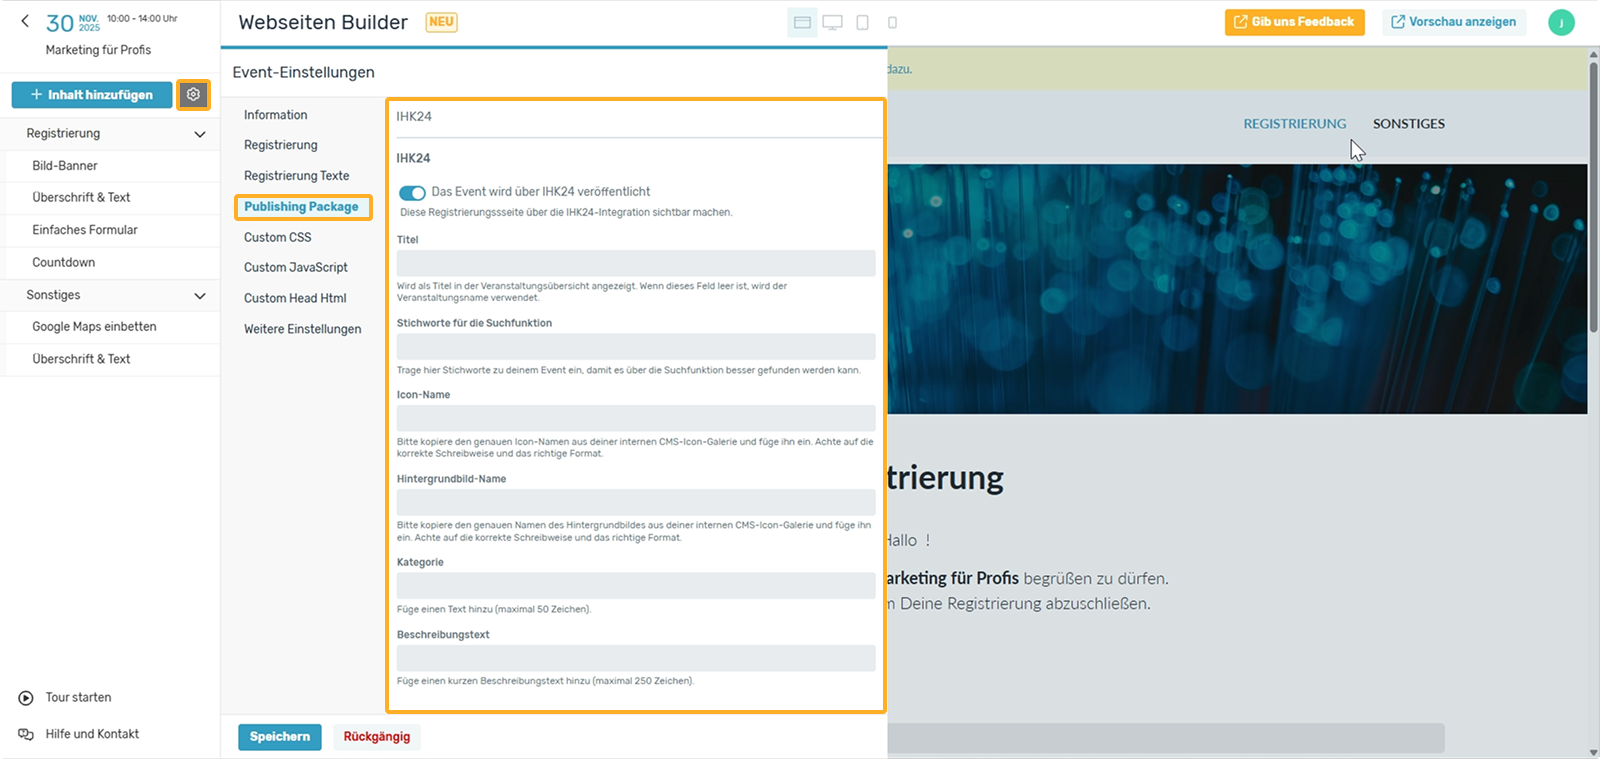Click the event date 30 Nov. 2025
Image resolution: width=1600 pixels, height=759 pixels.
pyautogui.click(x=73, y=23)
